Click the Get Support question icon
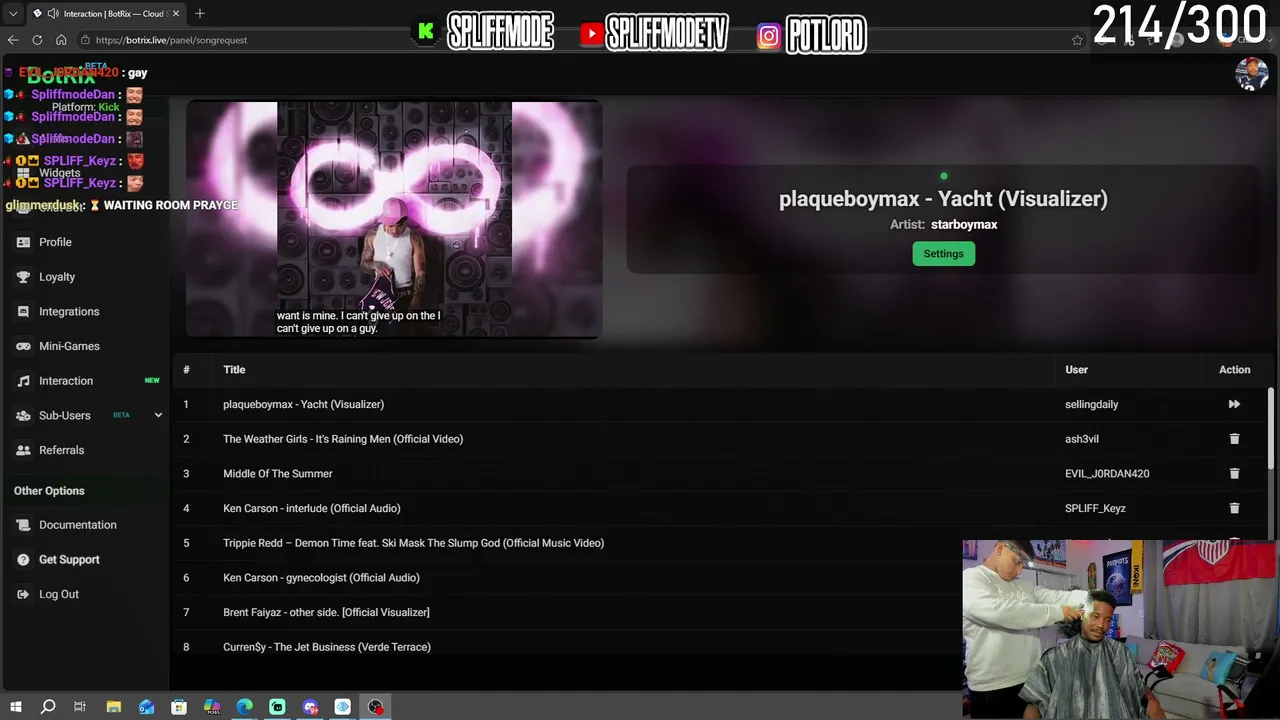 pyautogui.click(x=23, y=560)
